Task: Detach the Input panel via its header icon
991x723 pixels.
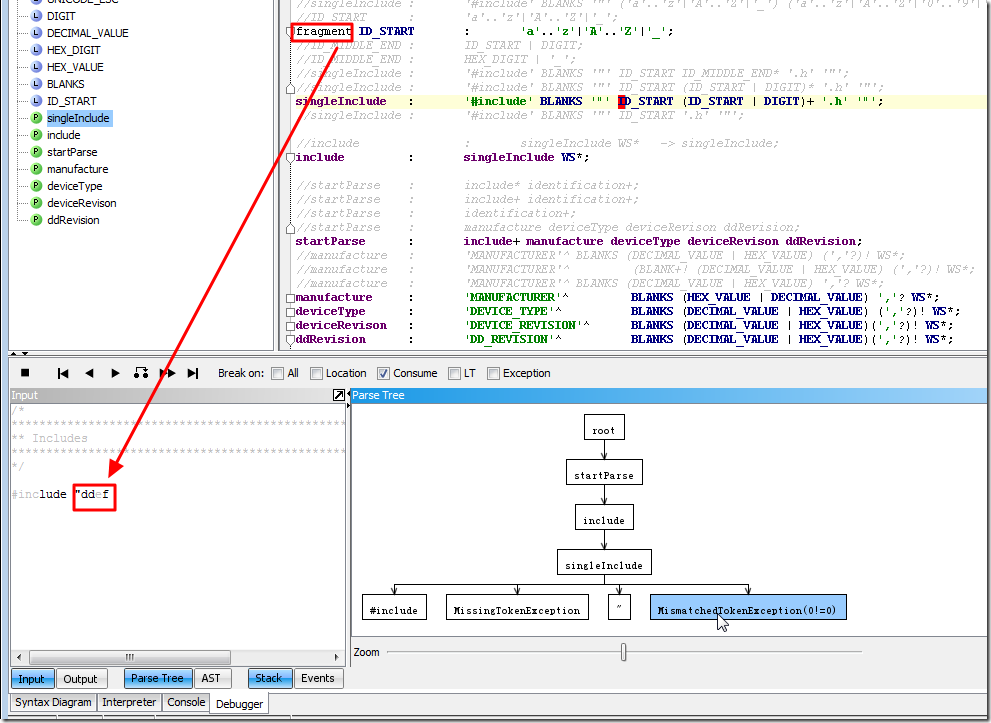Action: coord(338,395)
